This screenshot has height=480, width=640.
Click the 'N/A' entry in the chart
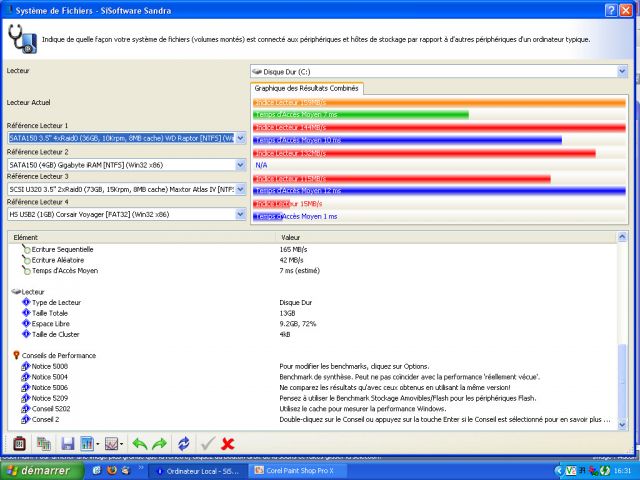click(261, 165)
